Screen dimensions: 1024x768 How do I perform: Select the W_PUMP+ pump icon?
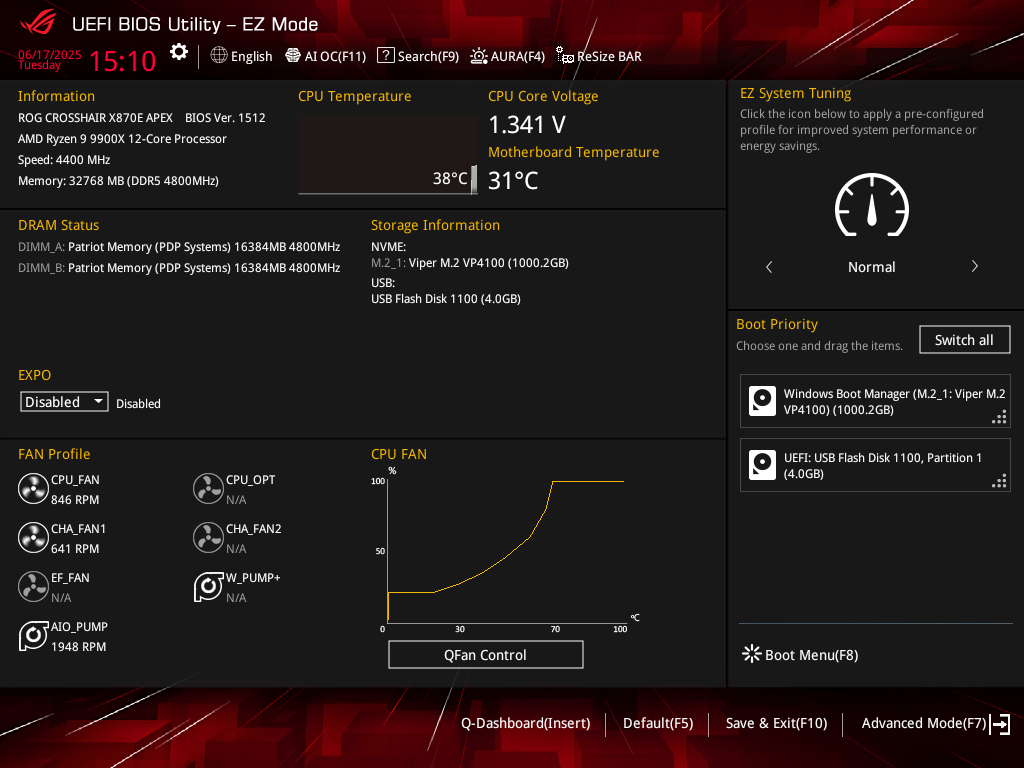[208, 587]
